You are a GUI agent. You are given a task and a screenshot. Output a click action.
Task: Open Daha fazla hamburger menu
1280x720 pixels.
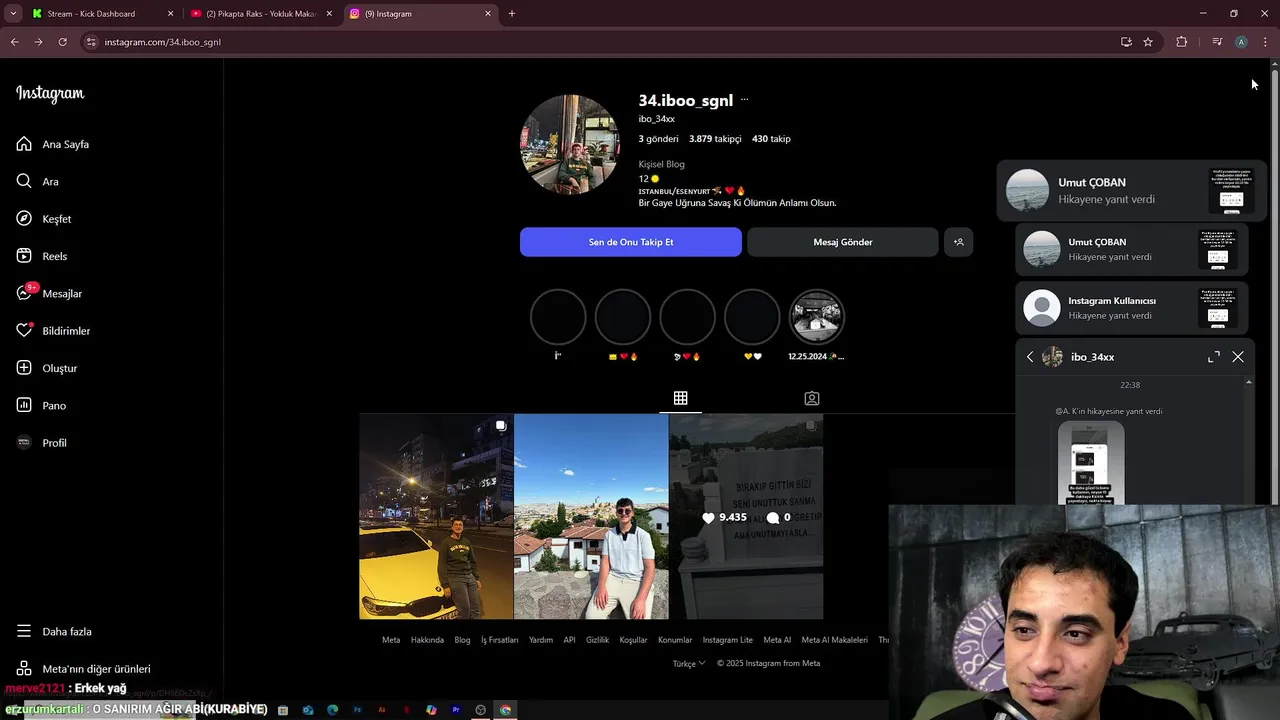(x=24, y=631)
